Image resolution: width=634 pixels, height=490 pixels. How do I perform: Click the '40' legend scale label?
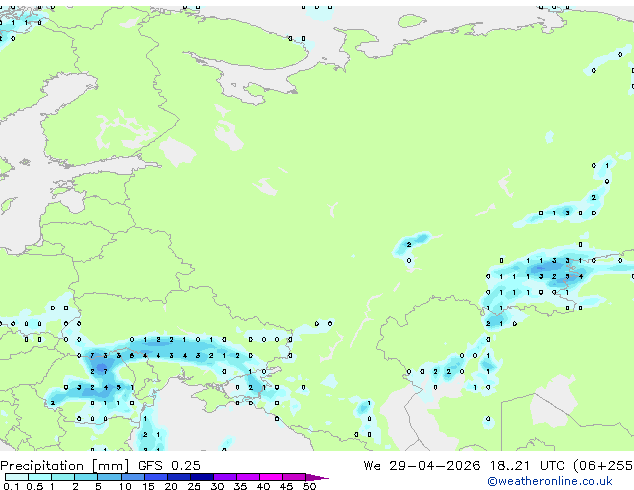click(x=263, y=486)
